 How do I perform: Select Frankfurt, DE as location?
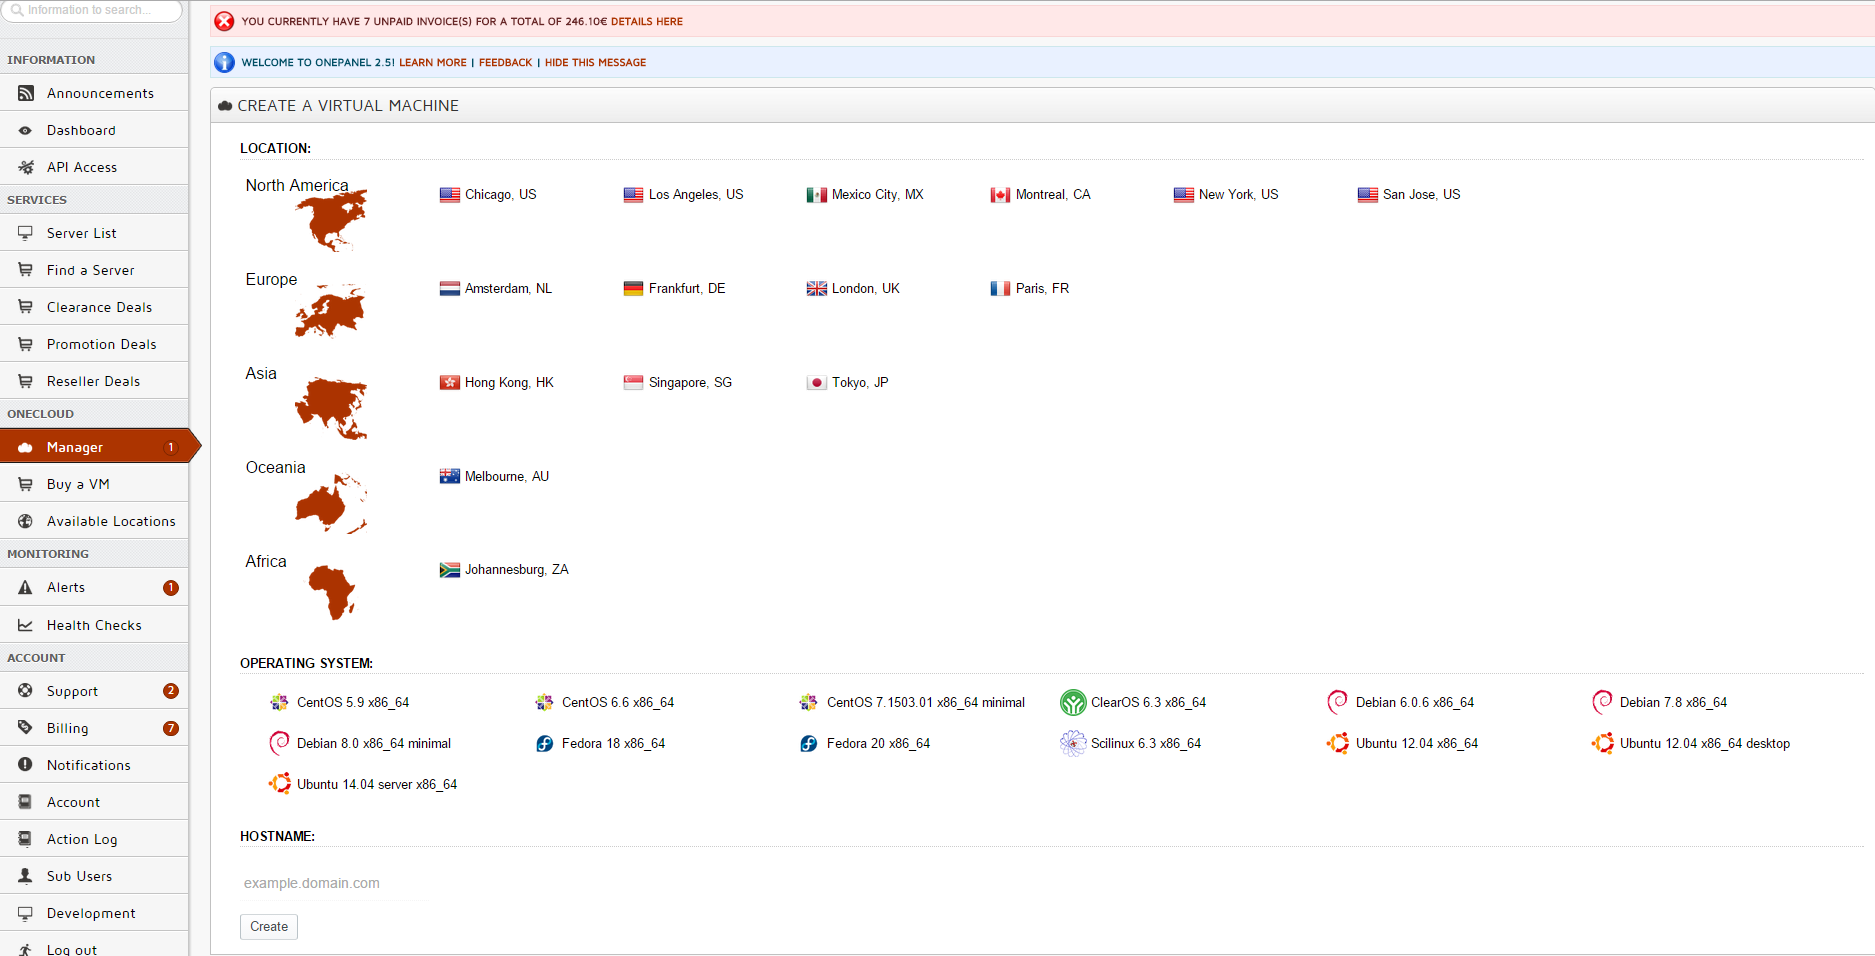tap(686, 289)
